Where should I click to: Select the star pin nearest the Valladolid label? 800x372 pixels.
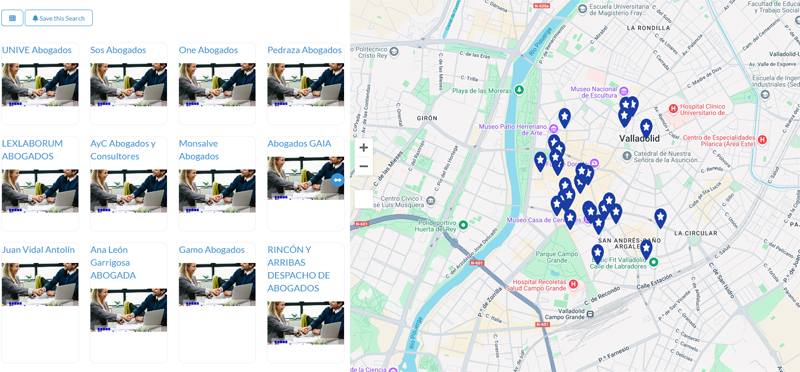pos(646,128)
